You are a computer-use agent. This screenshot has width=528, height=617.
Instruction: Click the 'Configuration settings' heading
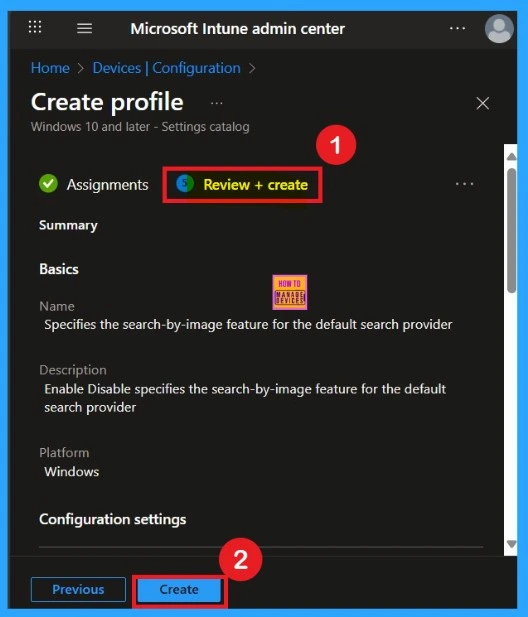113,519
